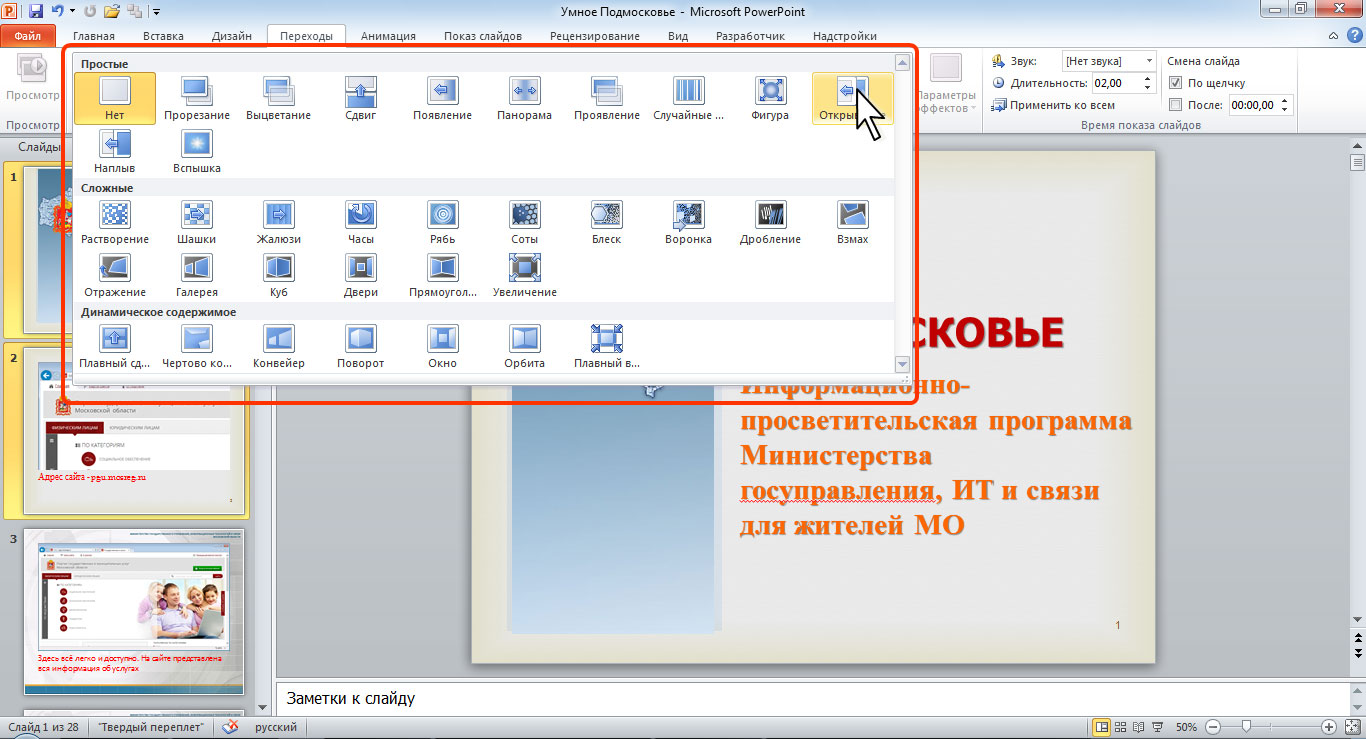Select the Вспышка transition

(196, 151)
